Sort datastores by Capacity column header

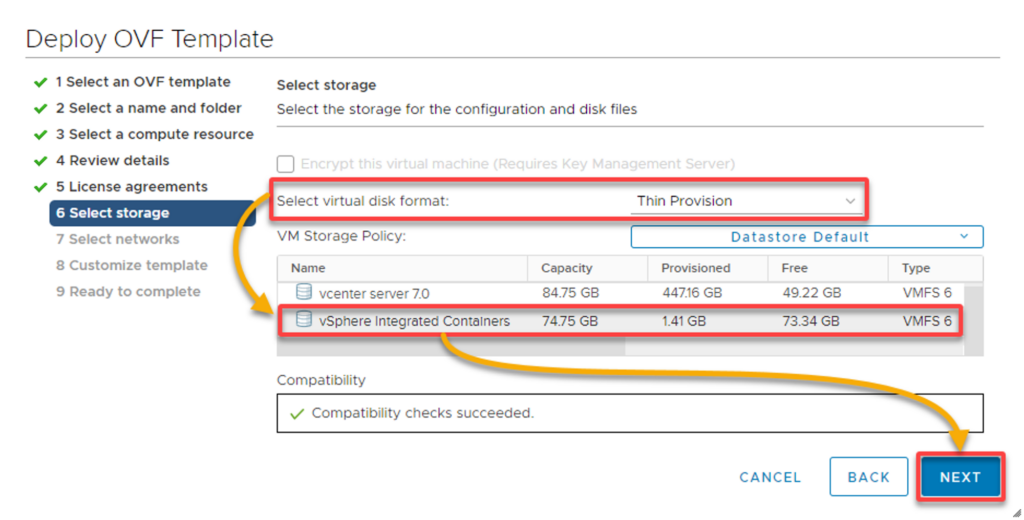566,268
